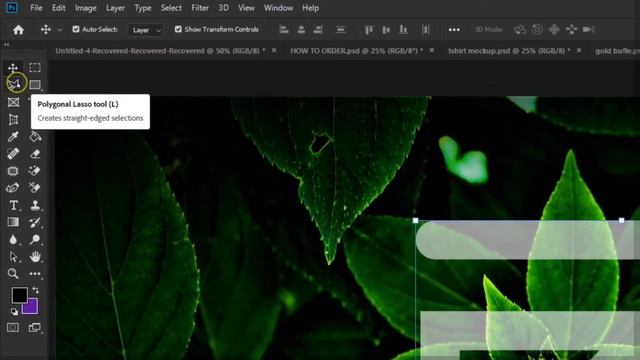The height and width of the screenshot is (360, 640).
Task: Select the Eyedropper tool
Action: [x=13, y=136]
